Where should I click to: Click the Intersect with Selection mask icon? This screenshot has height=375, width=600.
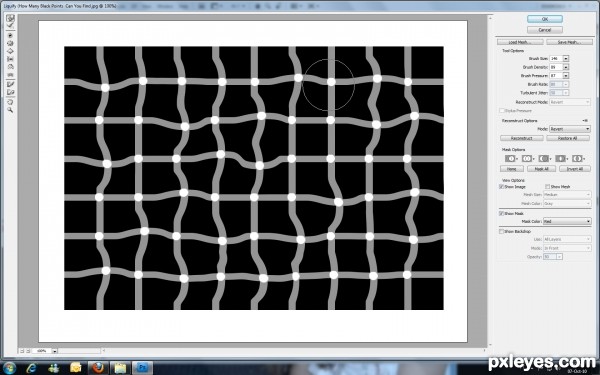[x=561, y=158]
